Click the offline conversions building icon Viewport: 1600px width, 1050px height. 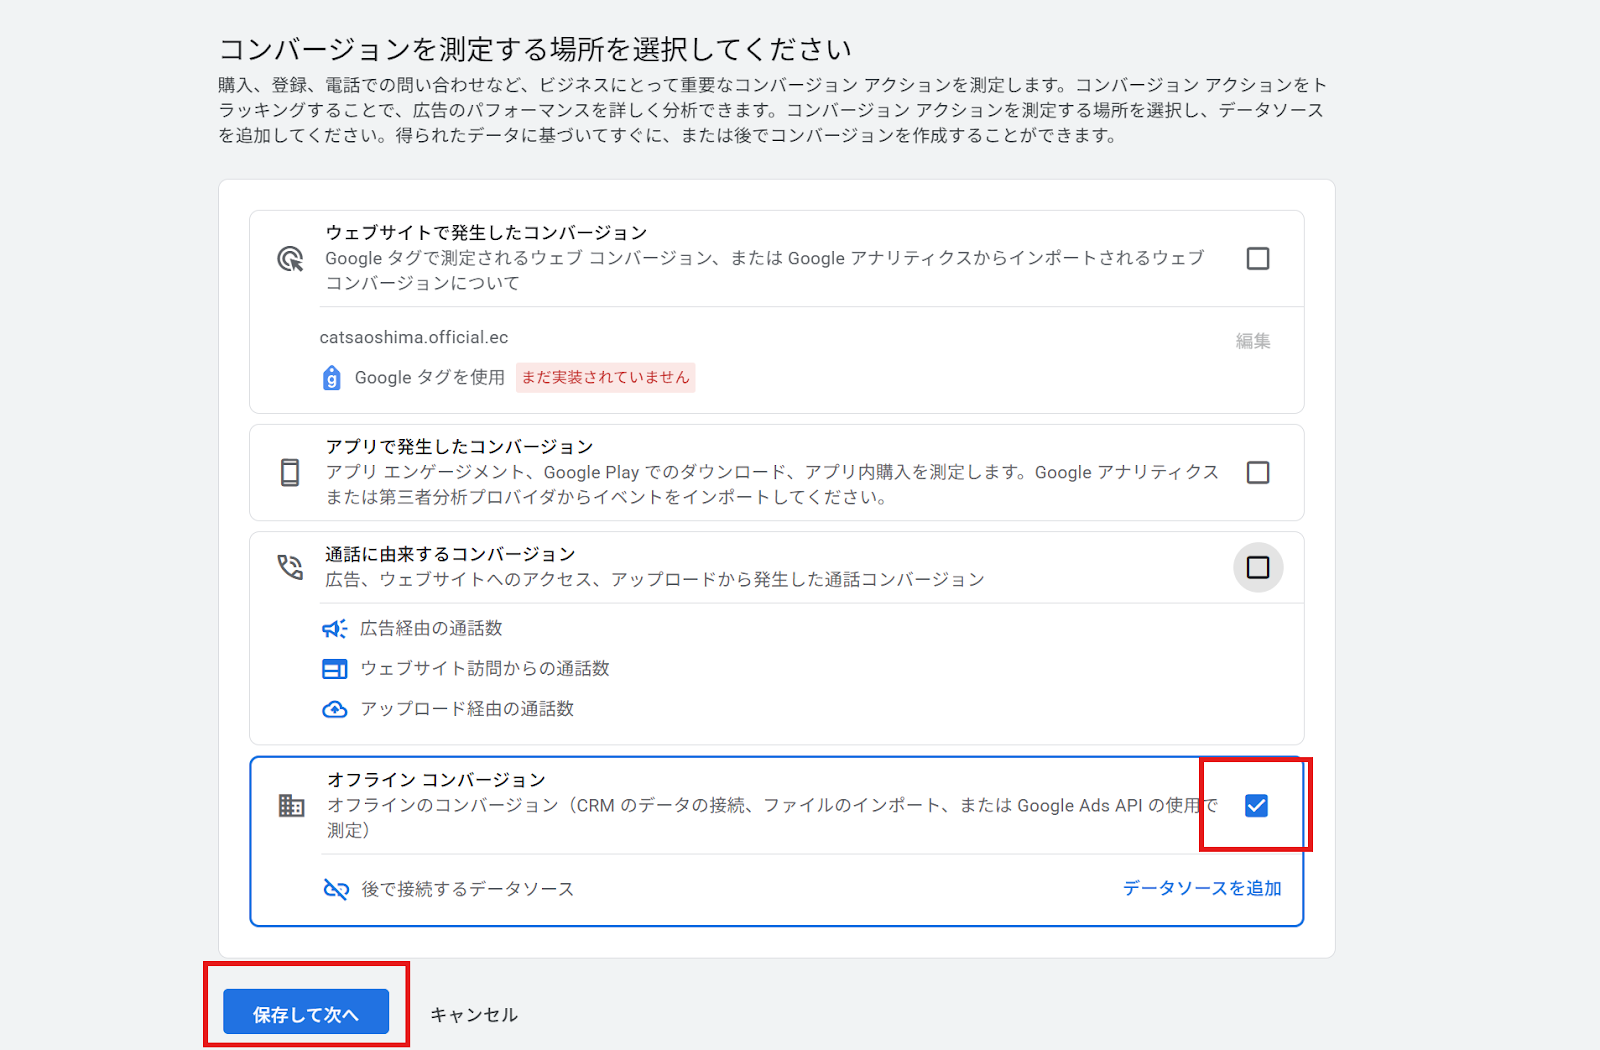tap(291, 805)
